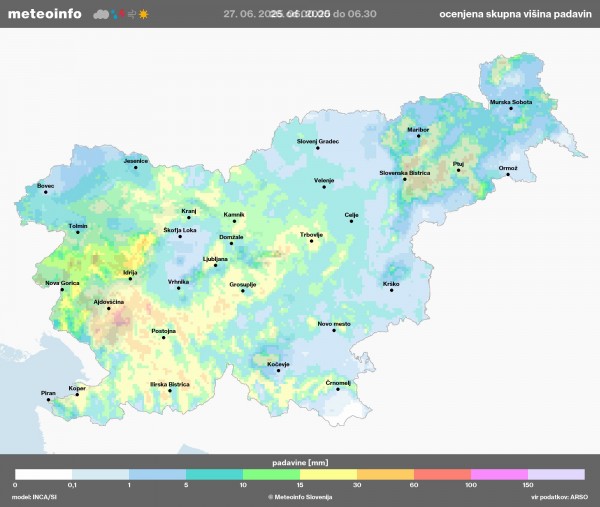Click the Trbovlje city label
This screenshot has height=507, width=600.
tap(311, 235)
